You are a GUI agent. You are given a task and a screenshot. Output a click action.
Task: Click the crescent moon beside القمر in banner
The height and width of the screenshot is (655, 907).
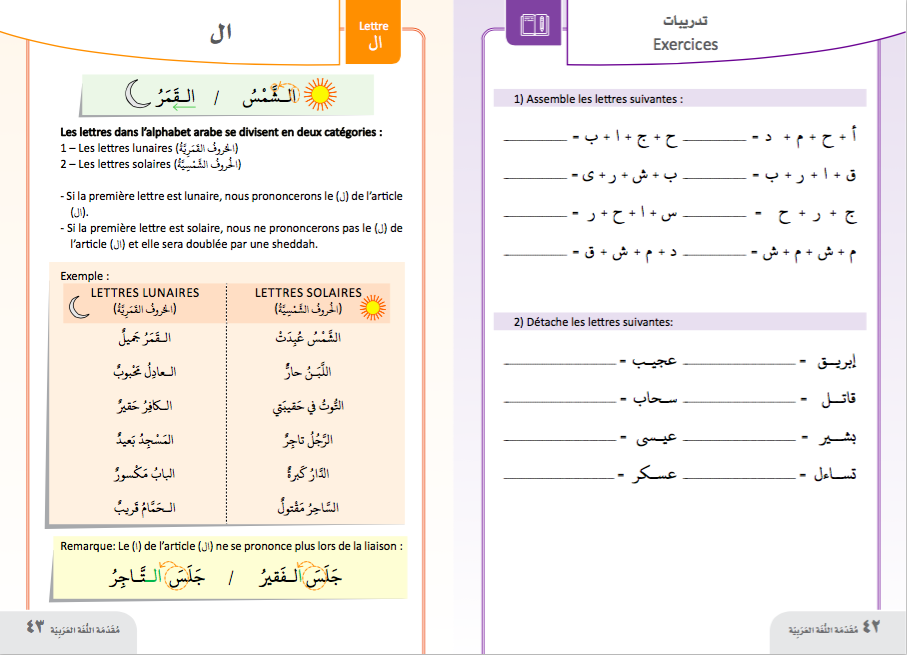pos(138,94)
